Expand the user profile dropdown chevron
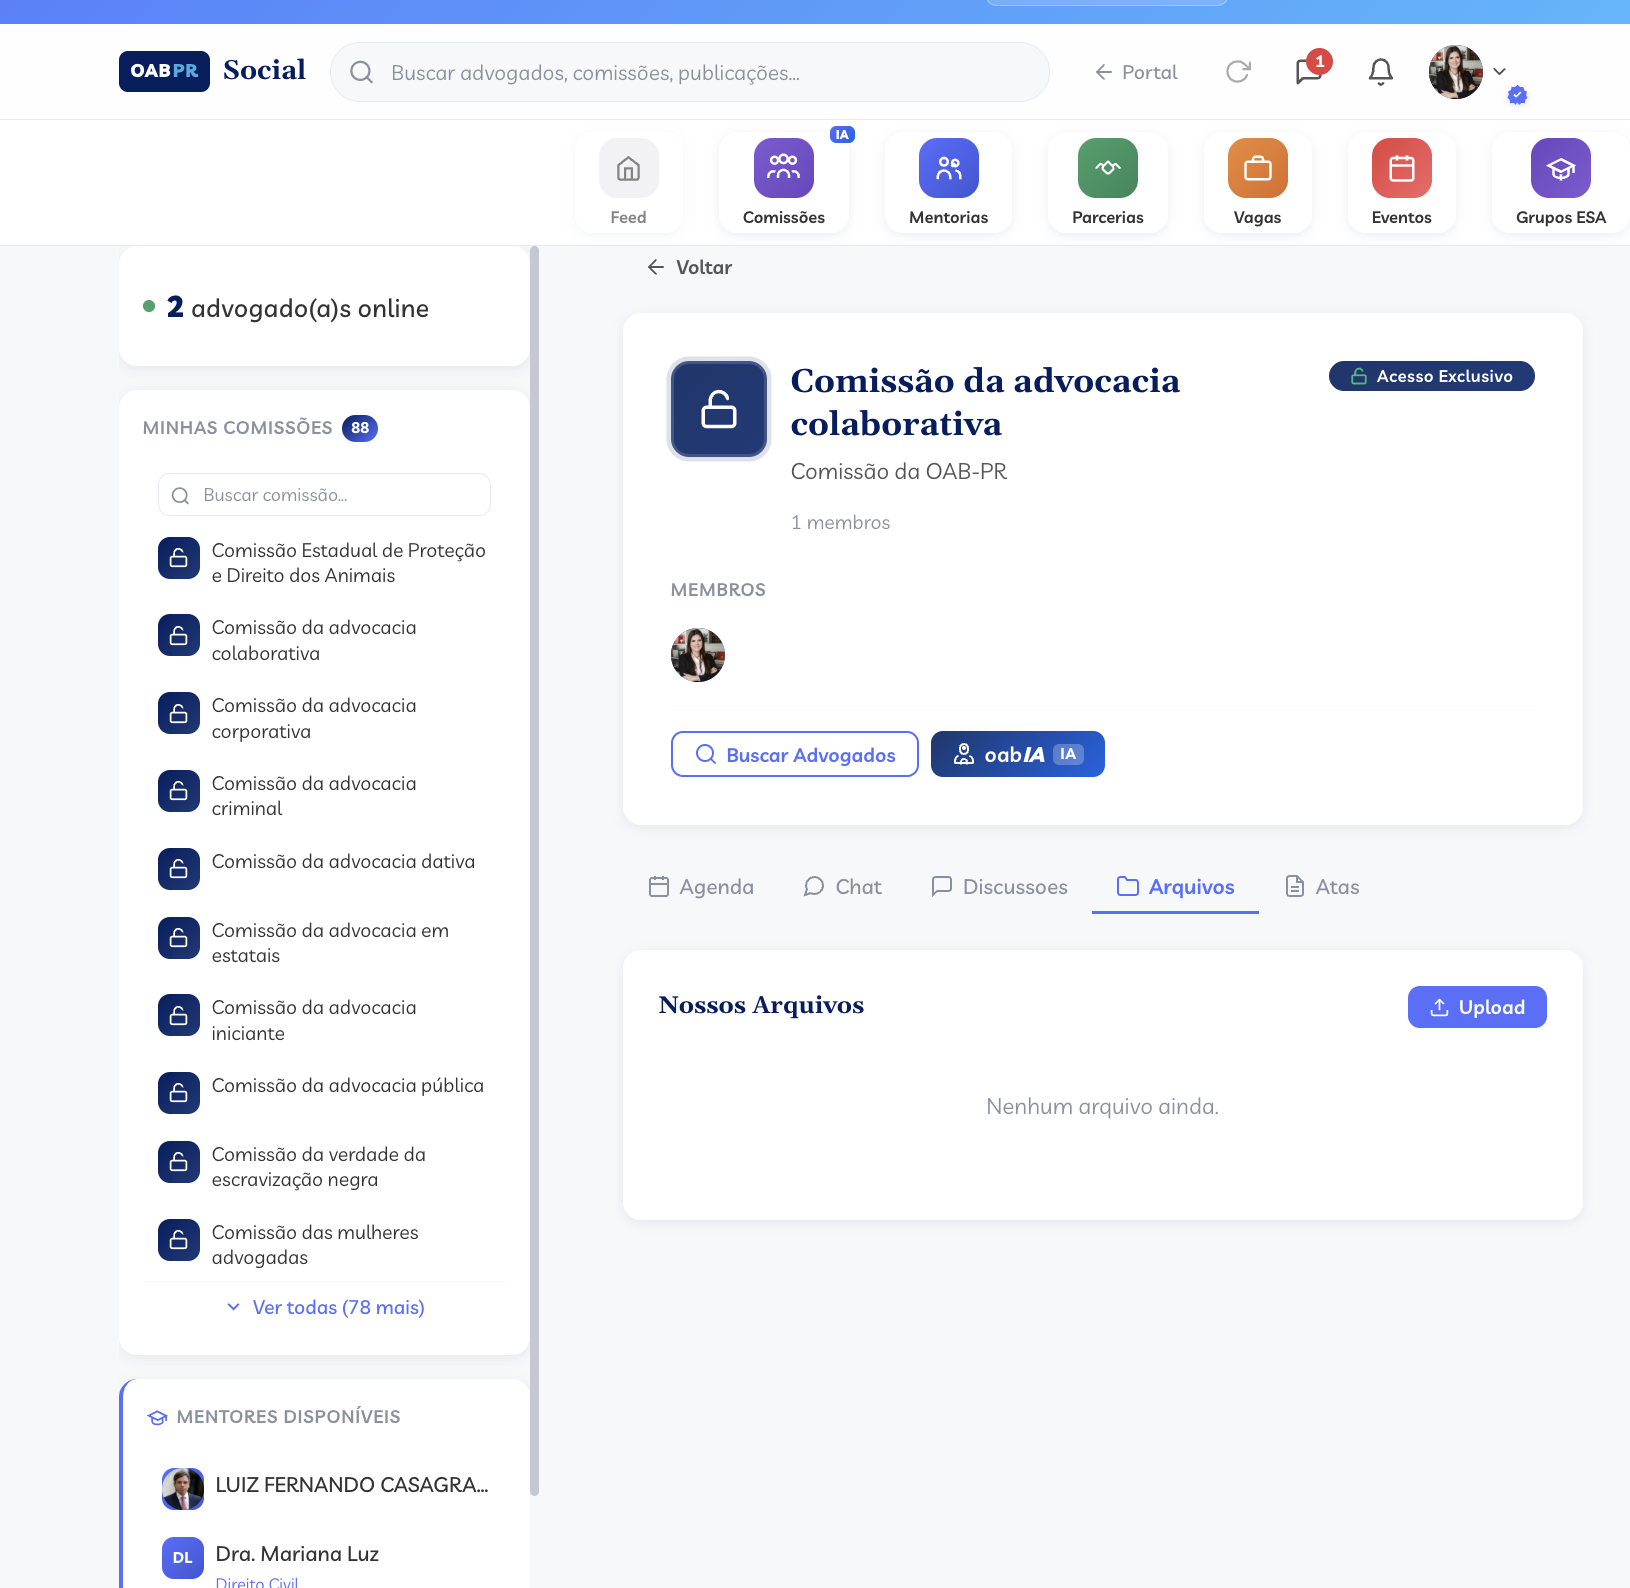Image resolution: width=1630 pixels, height=1588 pixels. (x=1499, y=72)
